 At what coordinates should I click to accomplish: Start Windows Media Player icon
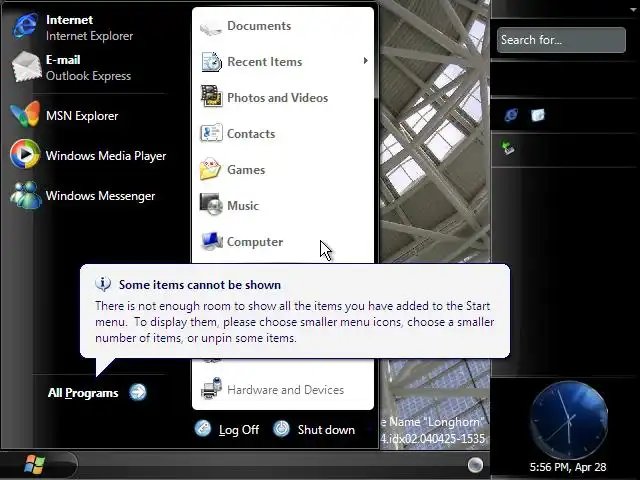tap(25, 154)
